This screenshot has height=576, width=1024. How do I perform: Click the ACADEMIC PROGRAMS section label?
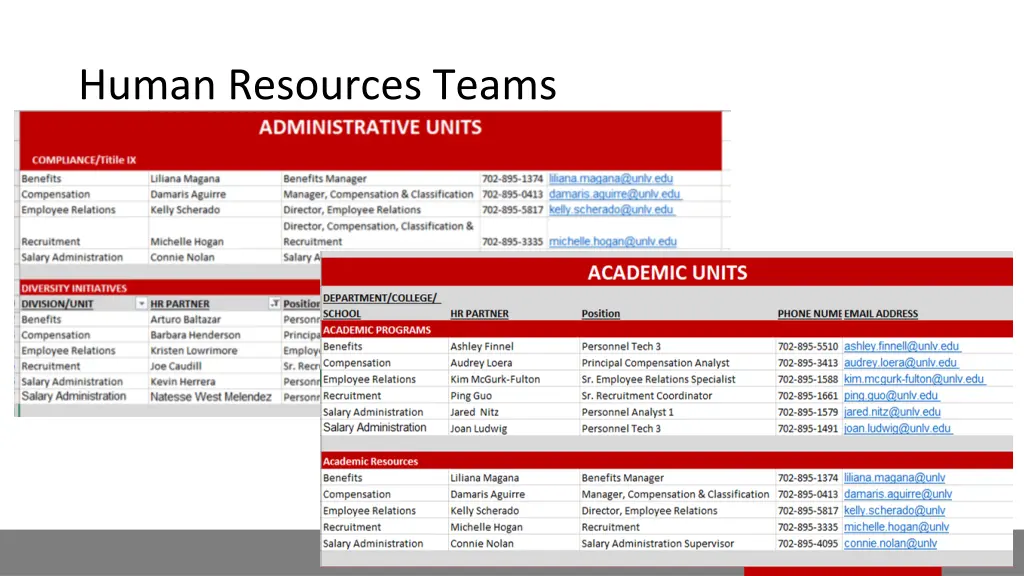(x=377, y=330)
